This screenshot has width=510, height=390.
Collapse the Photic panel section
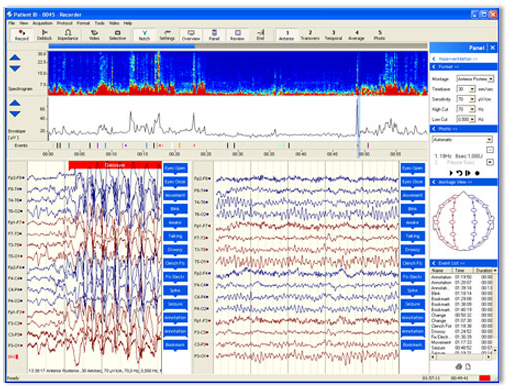point(464,129)
